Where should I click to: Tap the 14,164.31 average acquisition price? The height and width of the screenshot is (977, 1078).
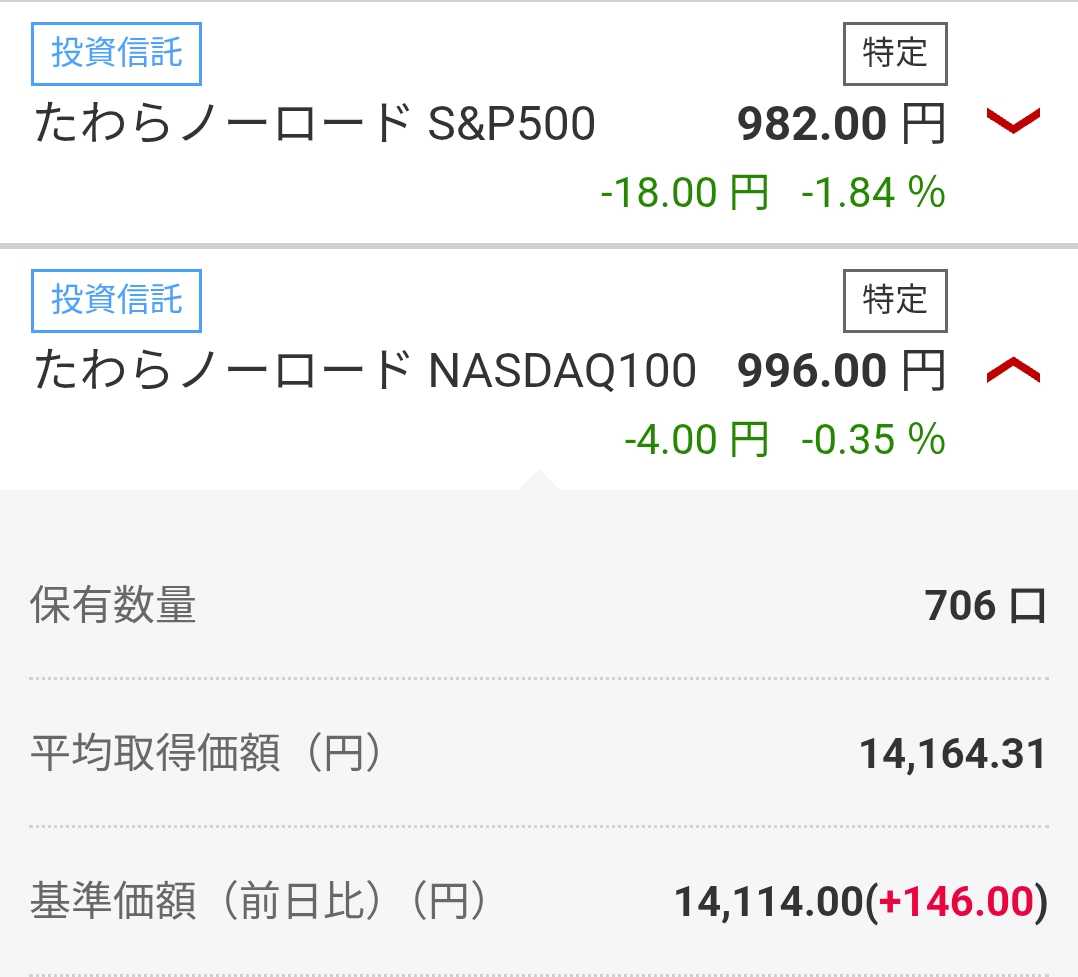[952, 754]
